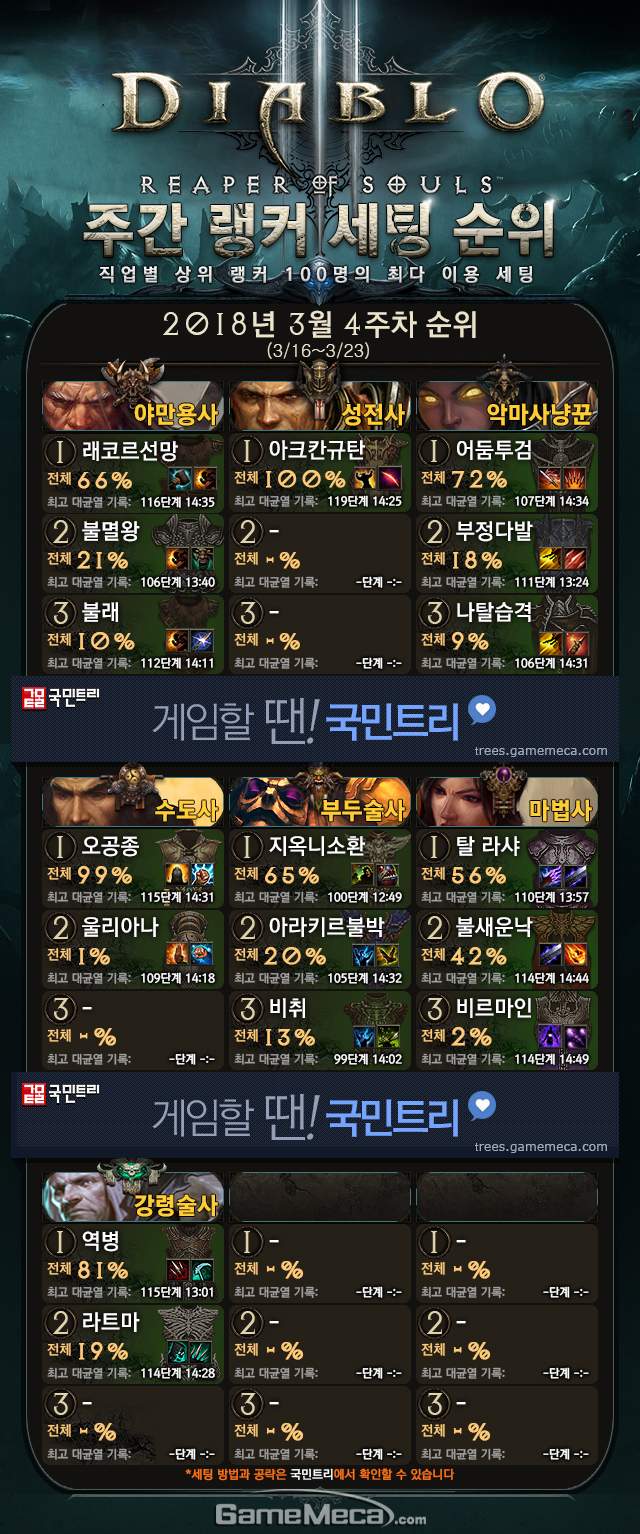Select the Crusader (성전사) class header
This screenshot has width=640, height=1534.
click(320, 405)
